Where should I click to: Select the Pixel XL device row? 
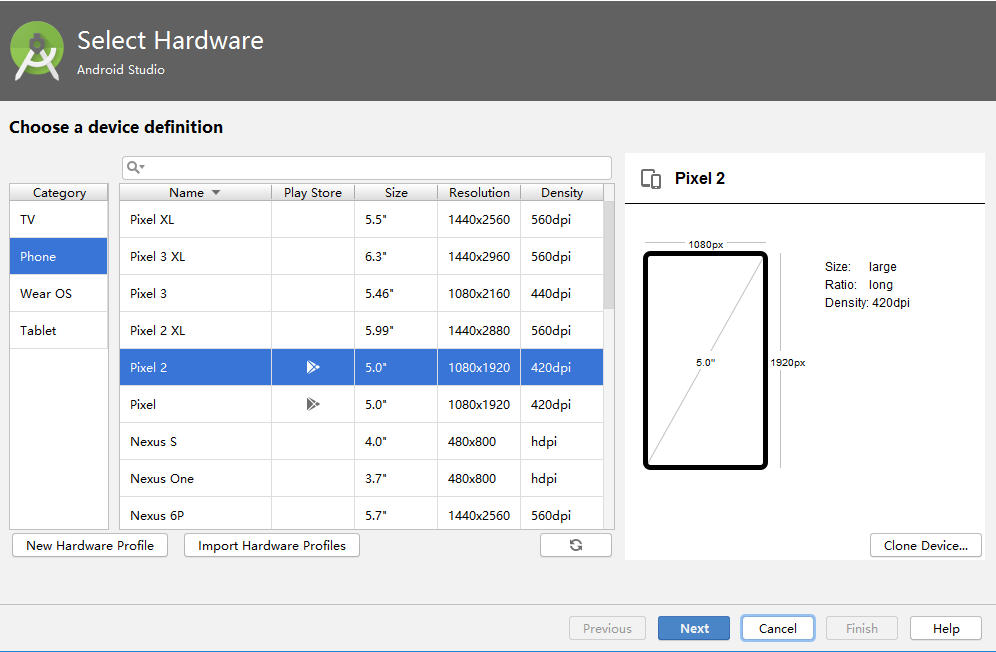[361, 219]
